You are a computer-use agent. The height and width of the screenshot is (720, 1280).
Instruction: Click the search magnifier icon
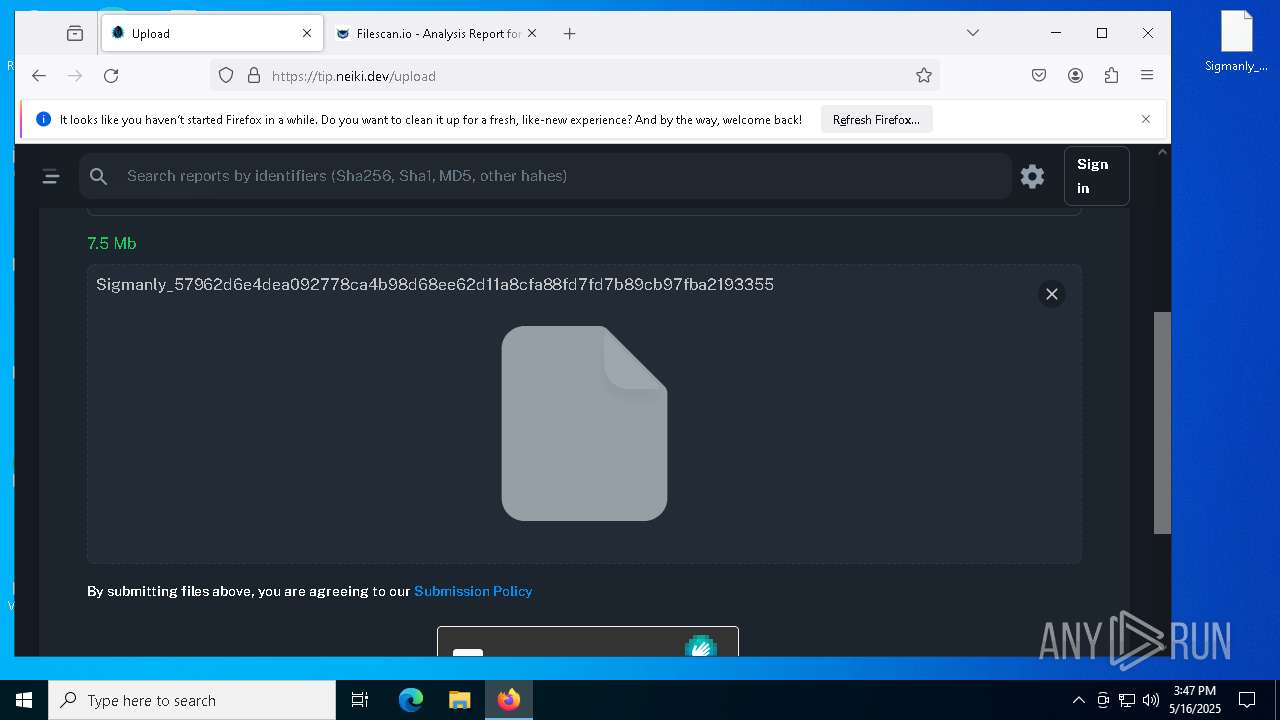point(98,176)
